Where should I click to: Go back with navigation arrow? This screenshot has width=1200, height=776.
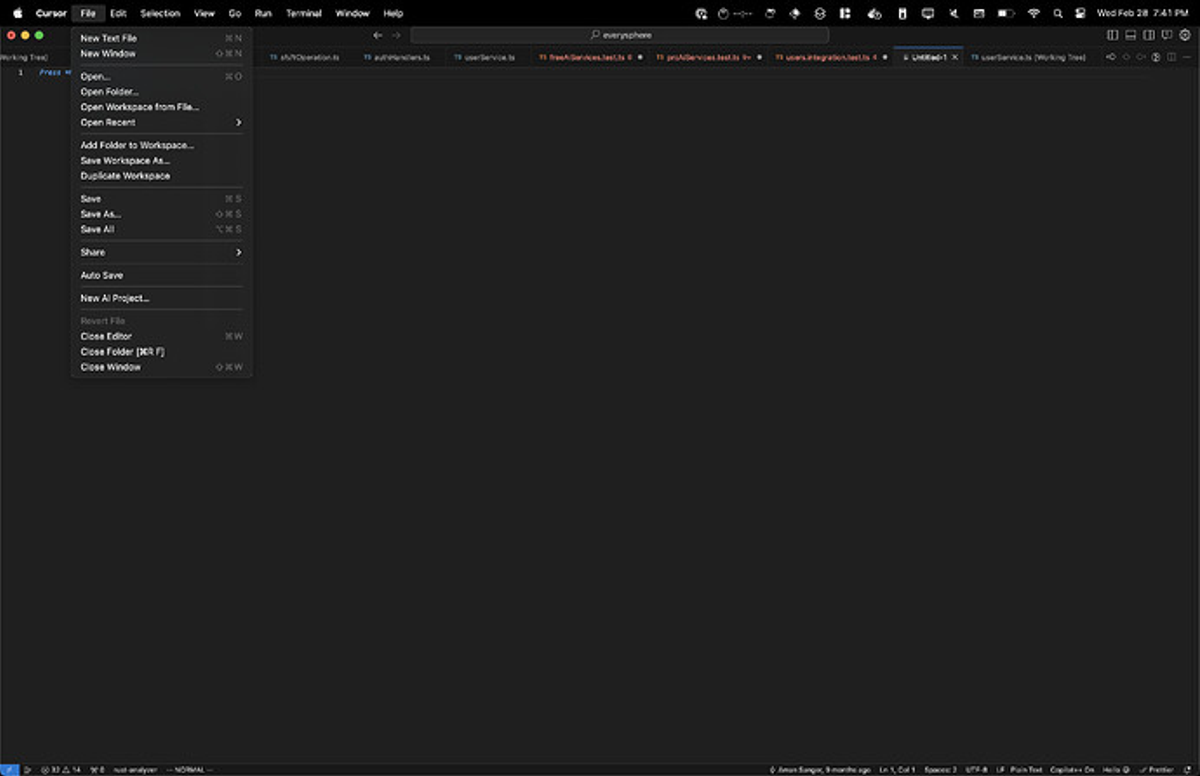377,35
